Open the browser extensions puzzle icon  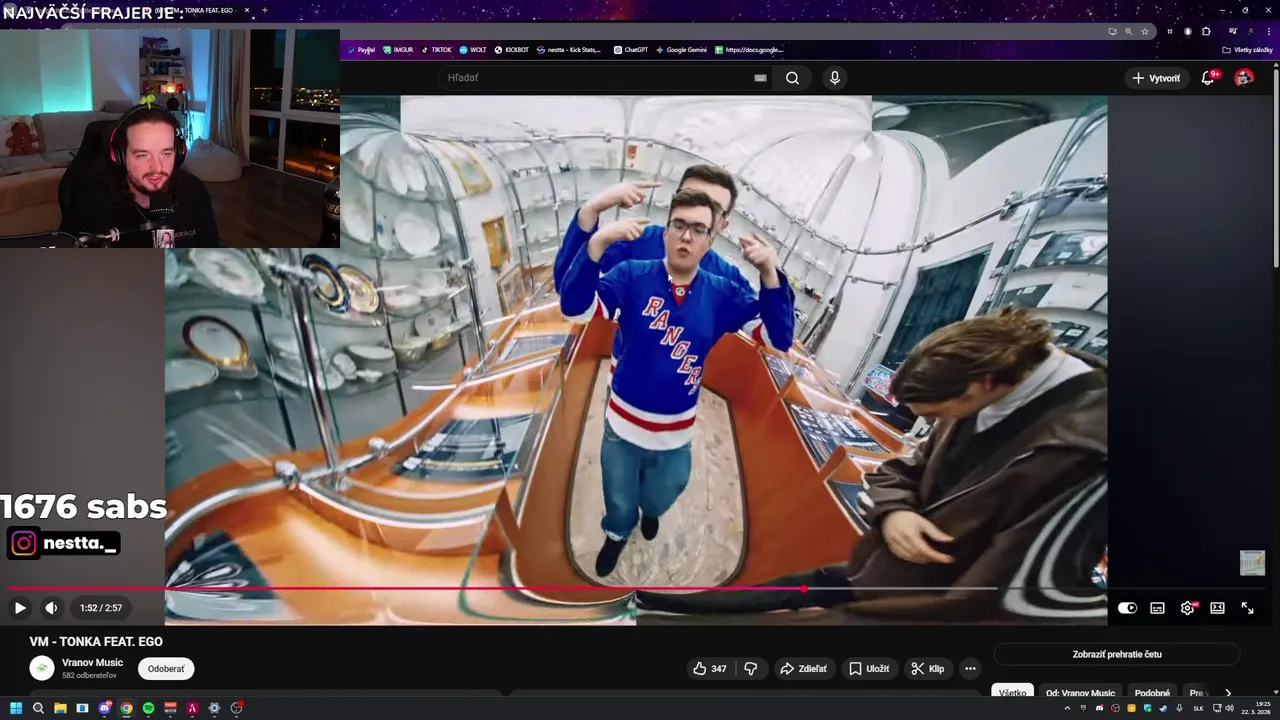pos(1207,31)
